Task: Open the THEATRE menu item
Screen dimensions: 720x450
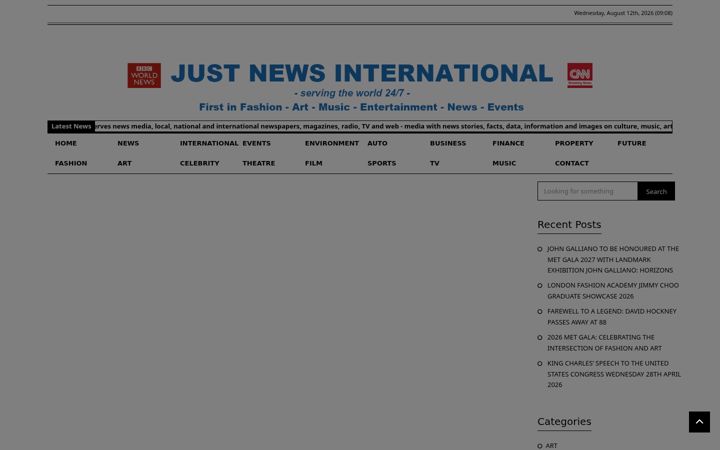Action: point(259,163)
